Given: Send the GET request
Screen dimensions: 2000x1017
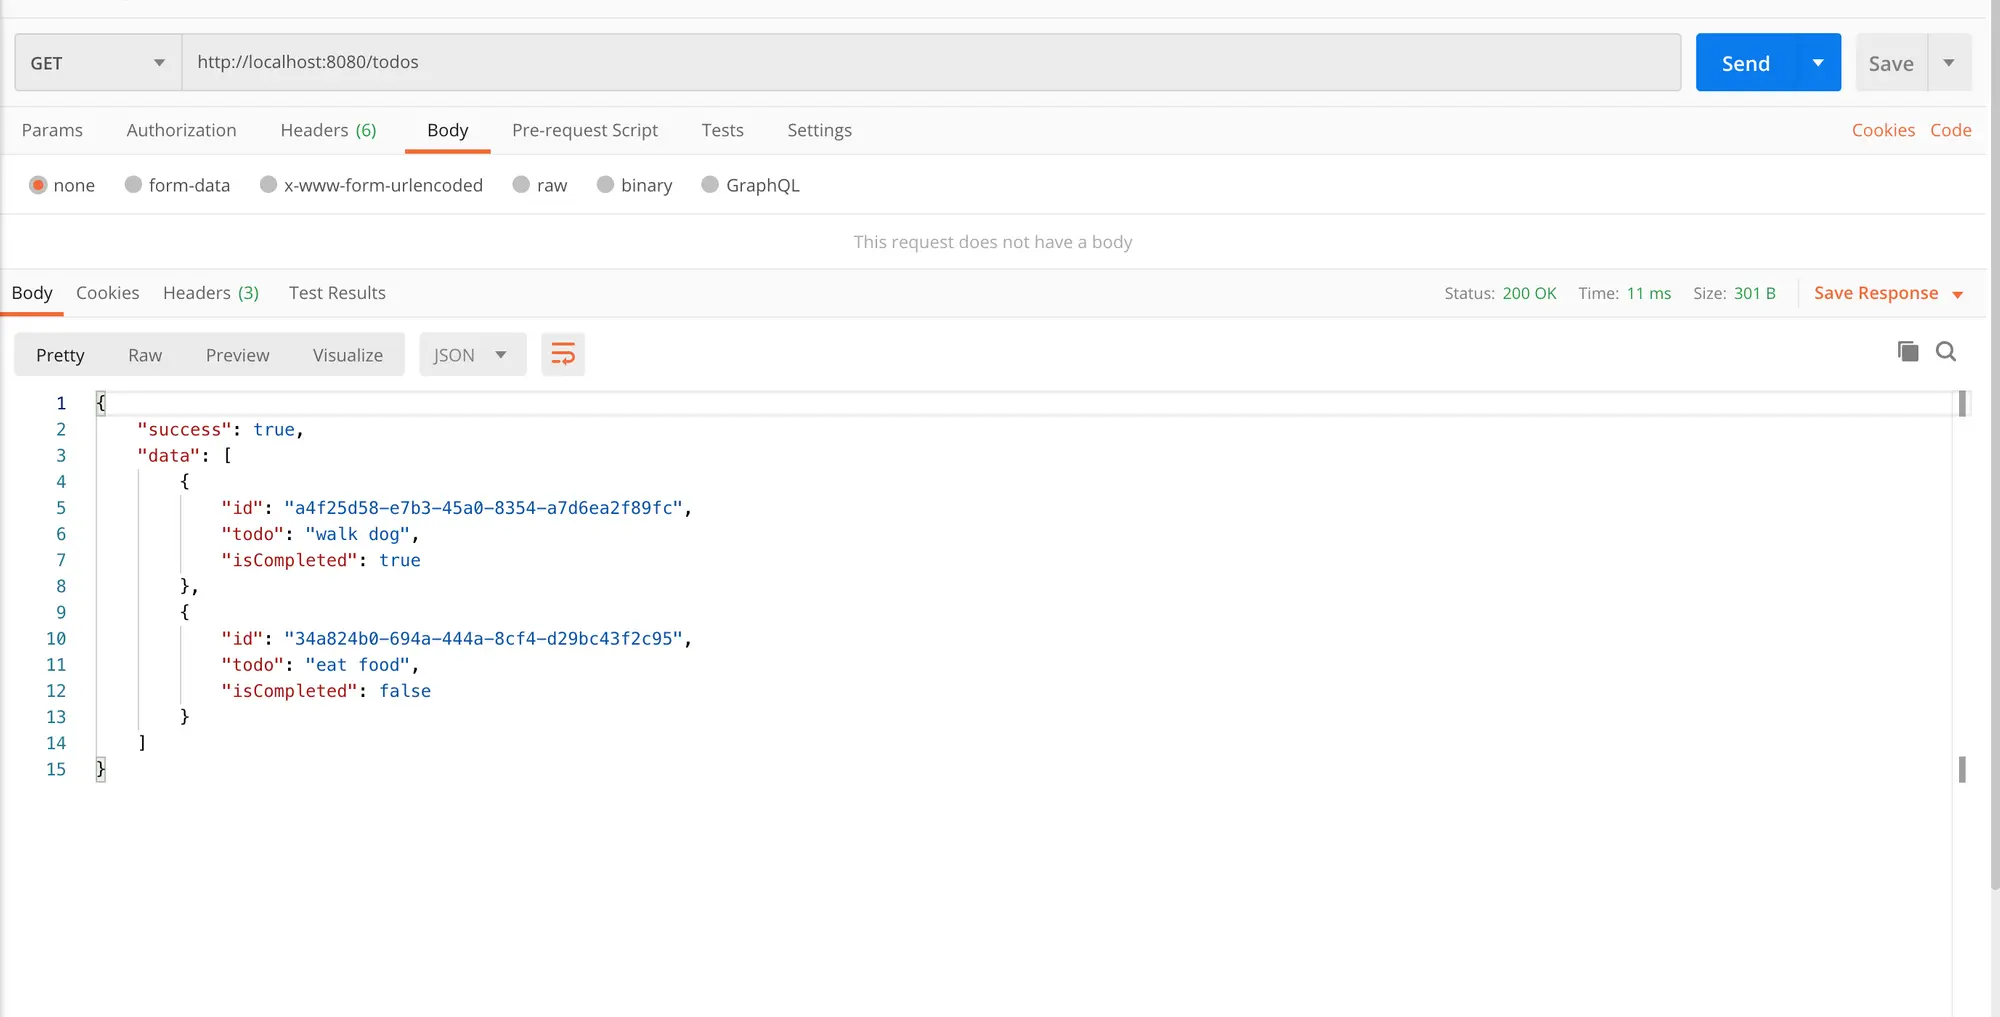Looking at the screenshot, I should click(x=1746, y=62).
